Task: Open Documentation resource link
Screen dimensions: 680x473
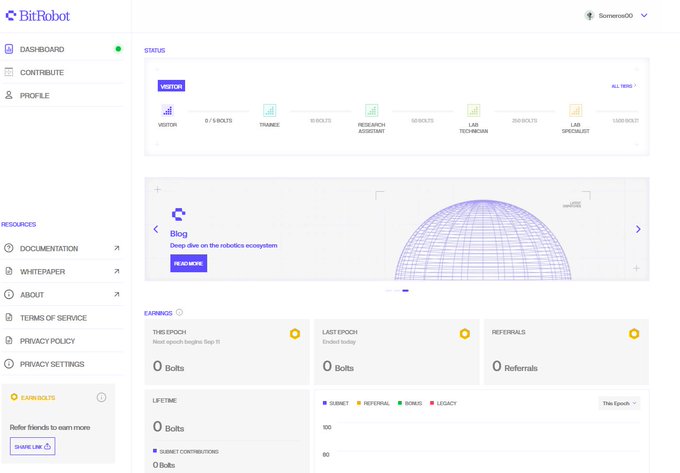Action: (x=62, y=248)
